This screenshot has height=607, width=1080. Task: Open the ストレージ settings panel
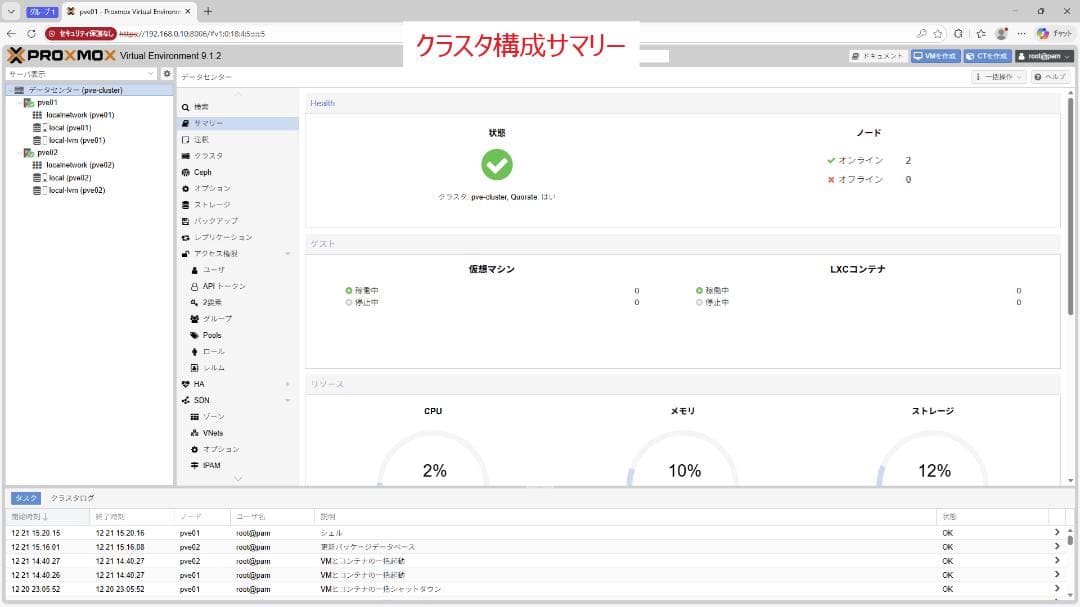(209, 204)
